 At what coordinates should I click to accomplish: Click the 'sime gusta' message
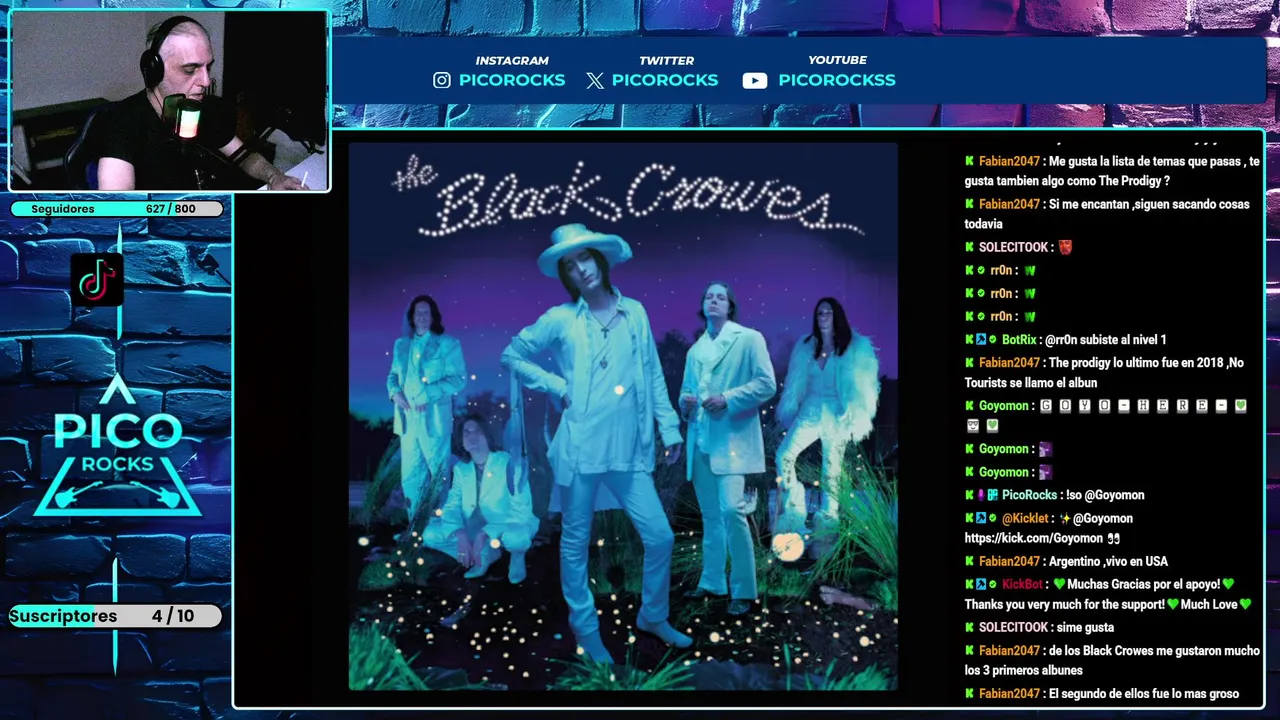click(x=1085, y=627)
